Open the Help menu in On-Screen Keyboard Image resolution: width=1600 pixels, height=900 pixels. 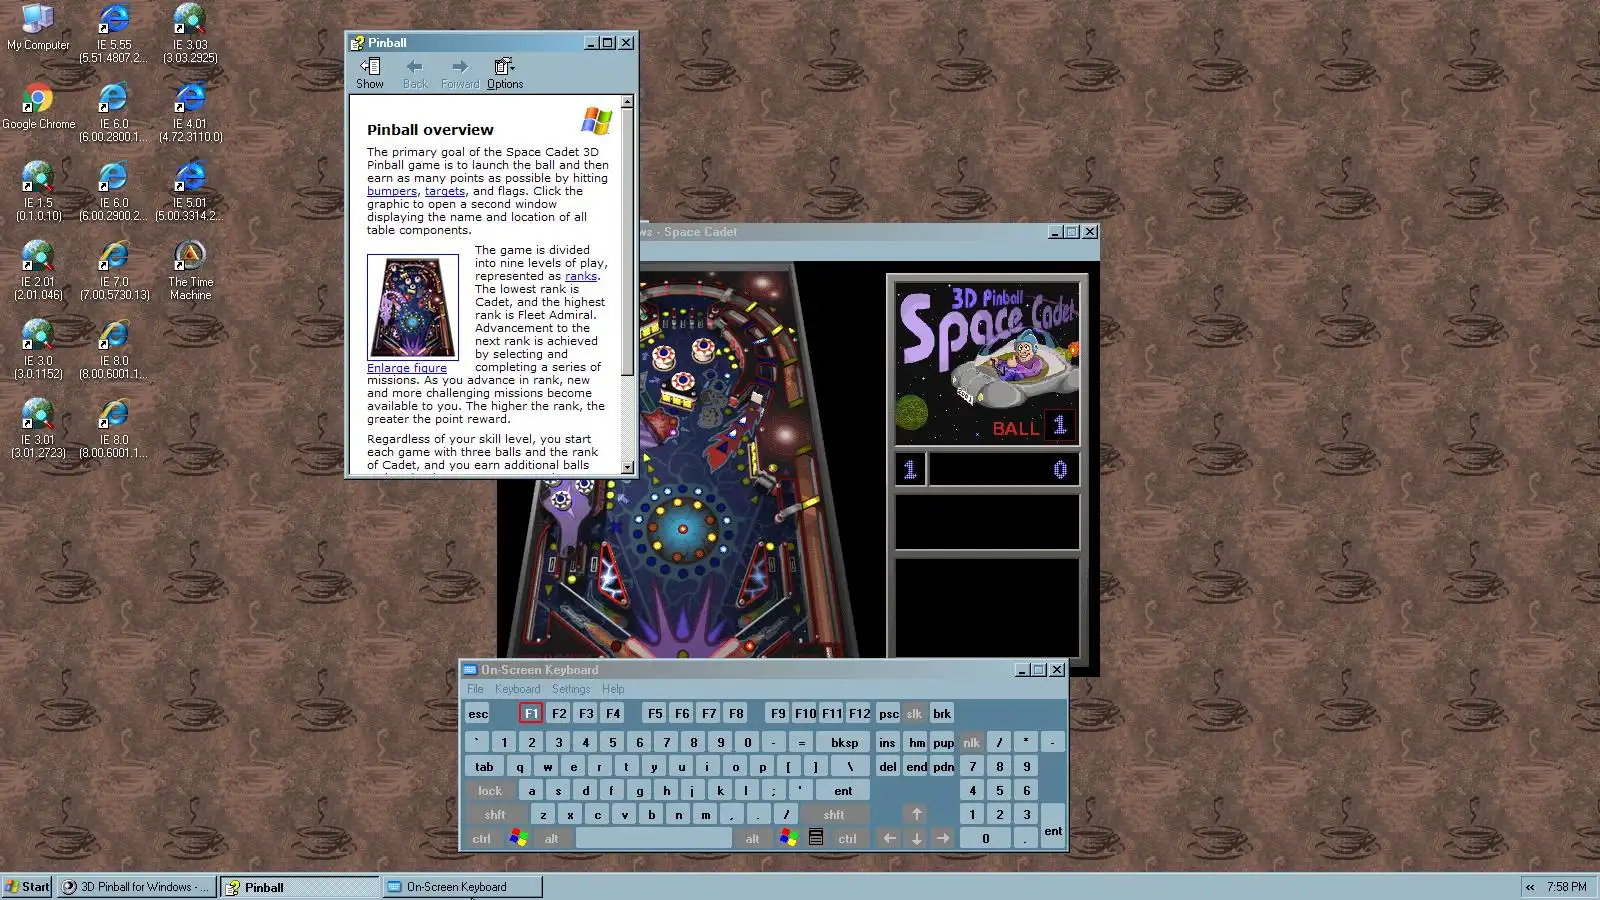[x=613, y=689]
